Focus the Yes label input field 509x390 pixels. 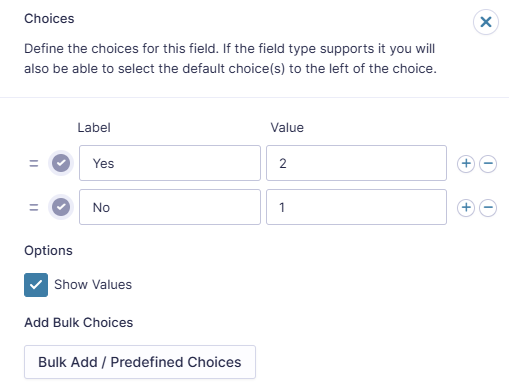170,163
